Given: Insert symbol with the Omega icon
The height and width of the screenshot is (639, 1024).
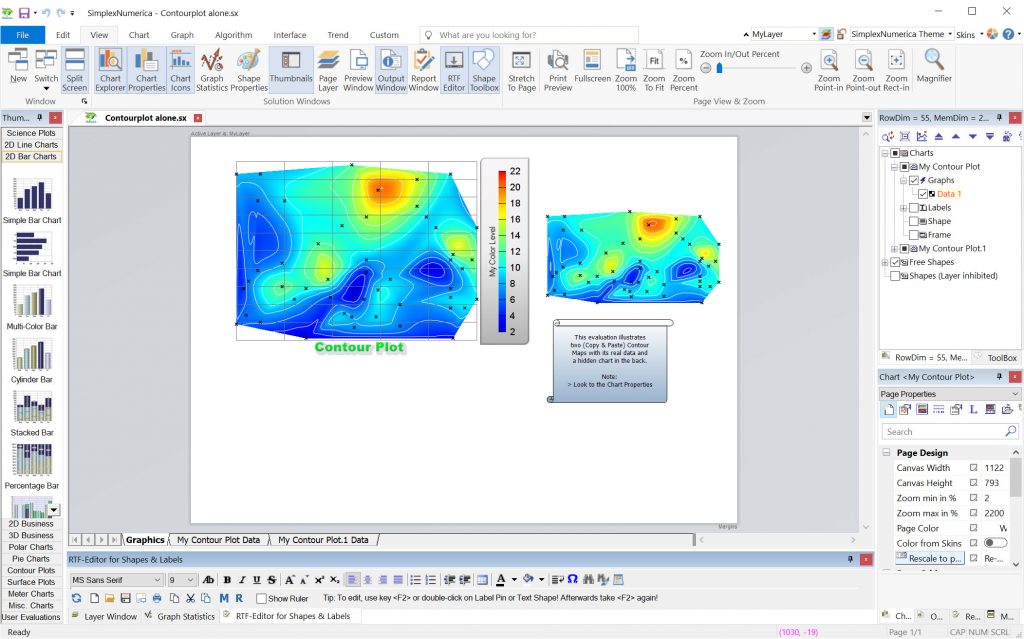Looking at the screenshot, I should [573, 580].
